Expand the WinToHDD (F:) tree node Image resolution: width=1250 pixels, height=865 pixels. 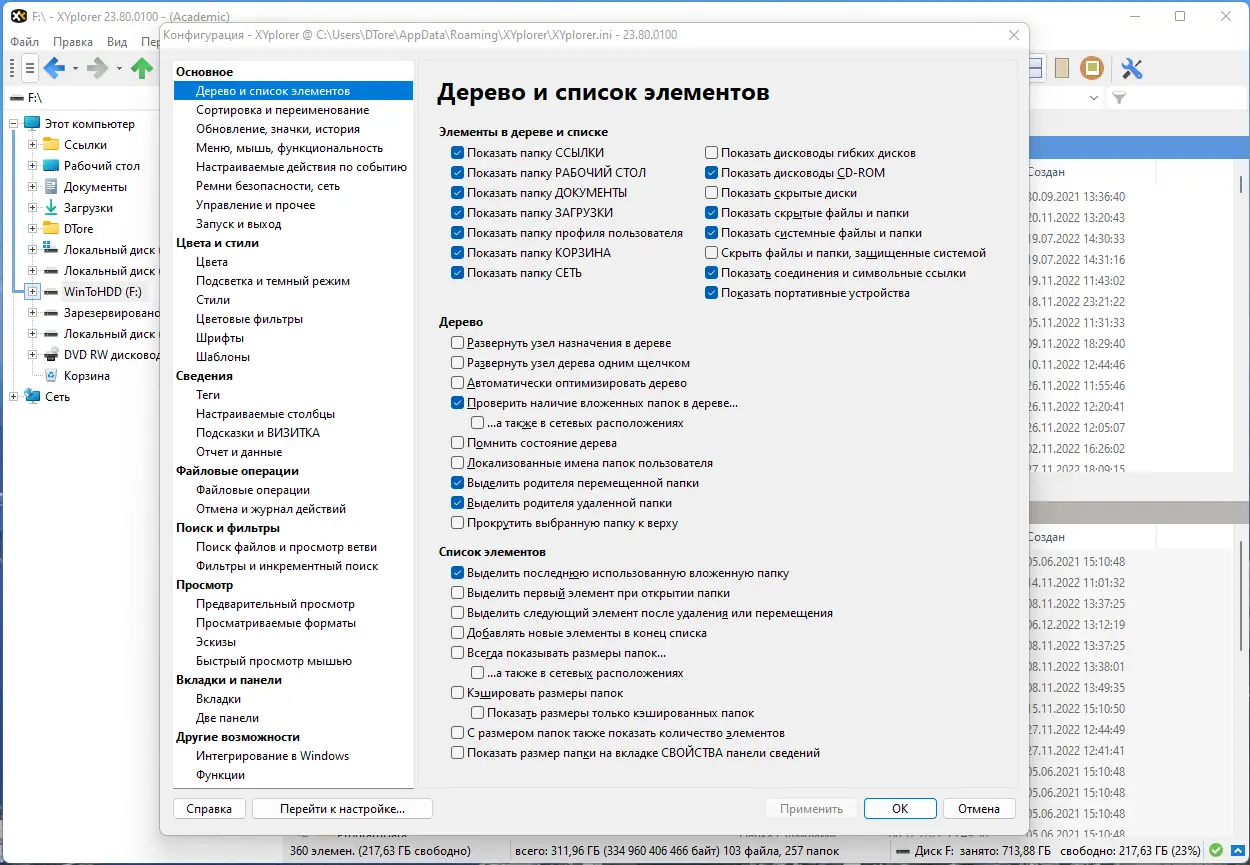tap(32, 292)
